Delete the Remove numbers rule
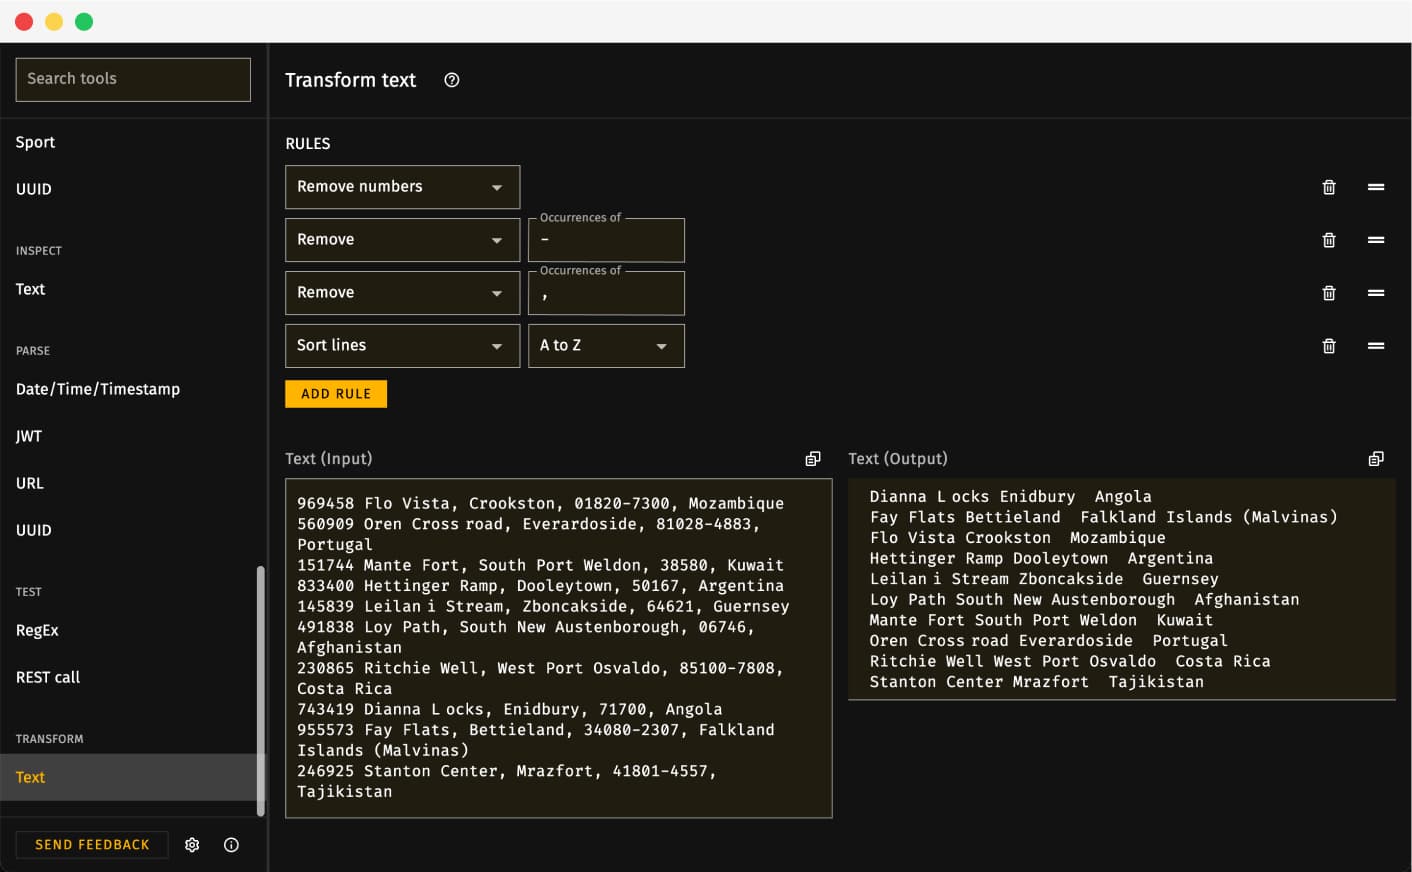 coord(1329,187)
